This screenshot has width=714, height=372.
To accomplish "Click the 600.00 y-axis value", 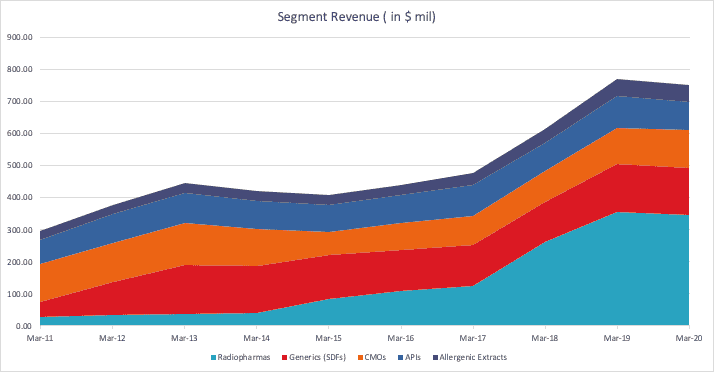I will [20, 133].
